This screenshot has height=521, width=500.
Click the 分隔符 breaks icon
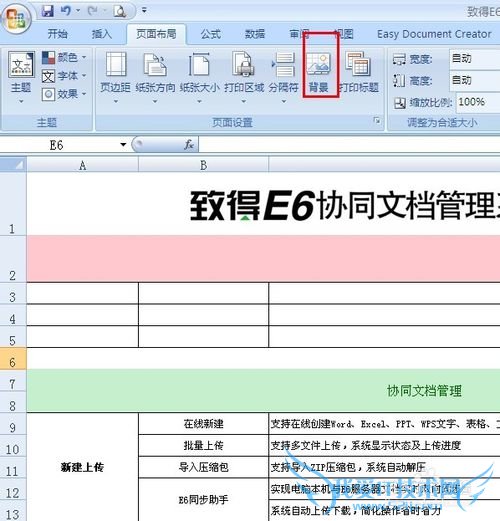[284, 64]
